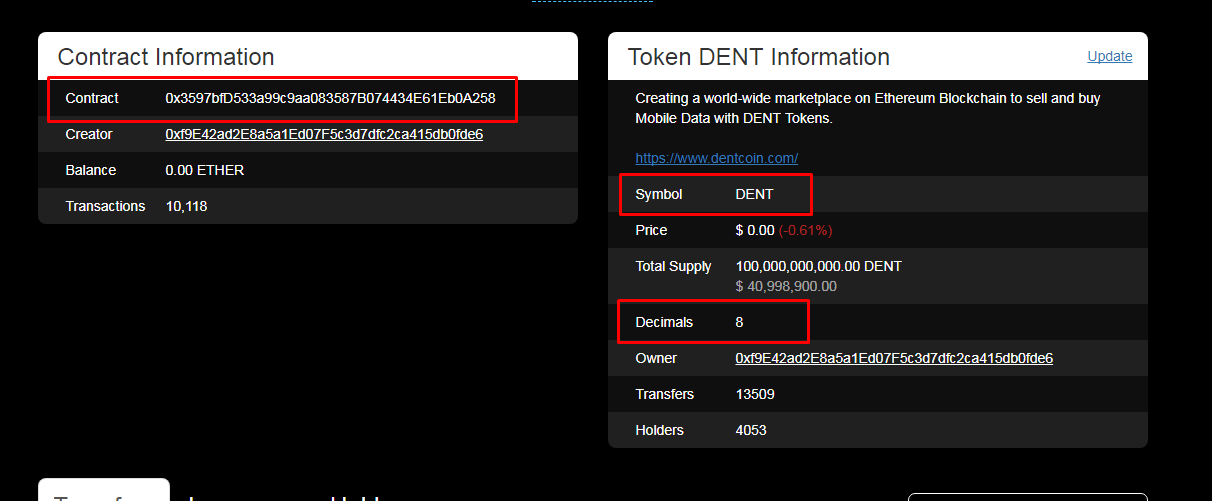This screenshot has height=501, width=1212.
Task: Click the Transactions row label
Action: tap(105, 206)
